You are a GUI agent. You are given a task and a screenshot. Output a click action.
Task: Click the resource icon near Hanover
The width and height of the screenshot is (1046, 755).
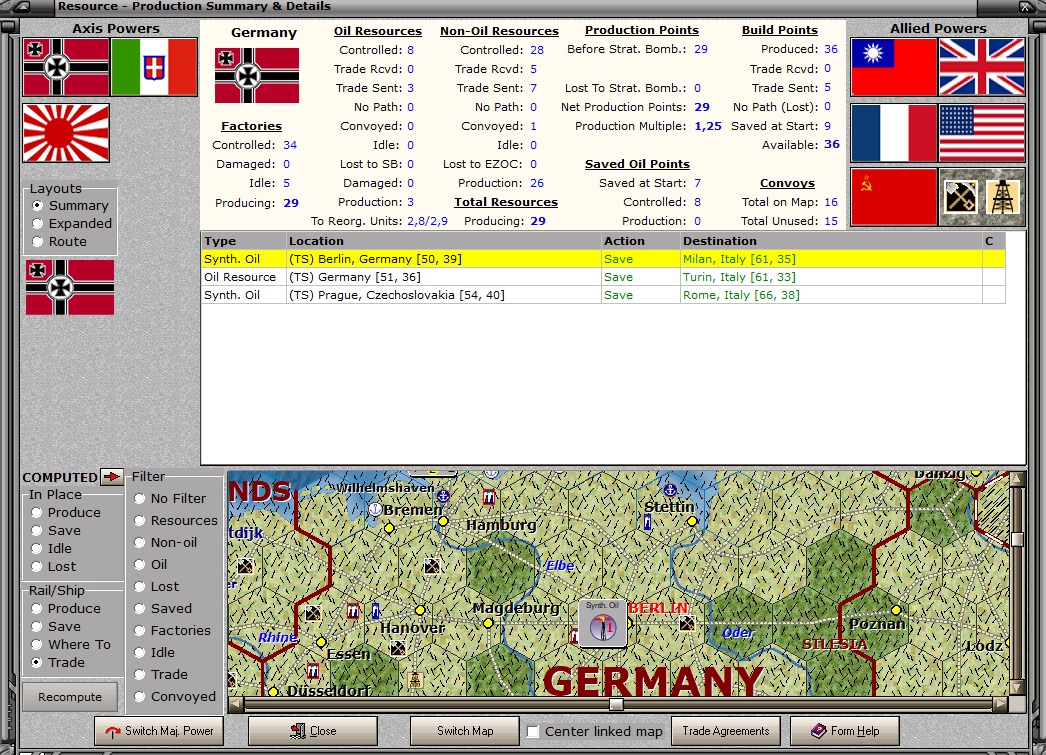click(398, 648)
